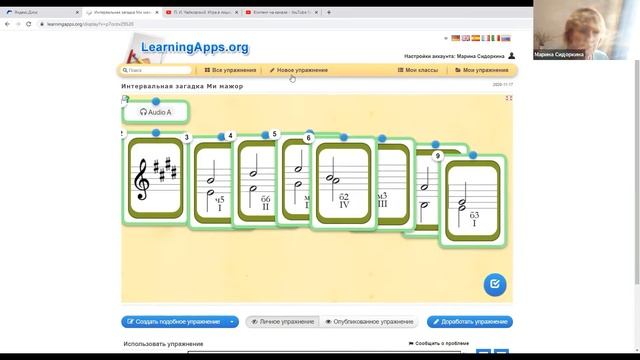Click the blue pin on the ч5 I card

click(222, 137)
